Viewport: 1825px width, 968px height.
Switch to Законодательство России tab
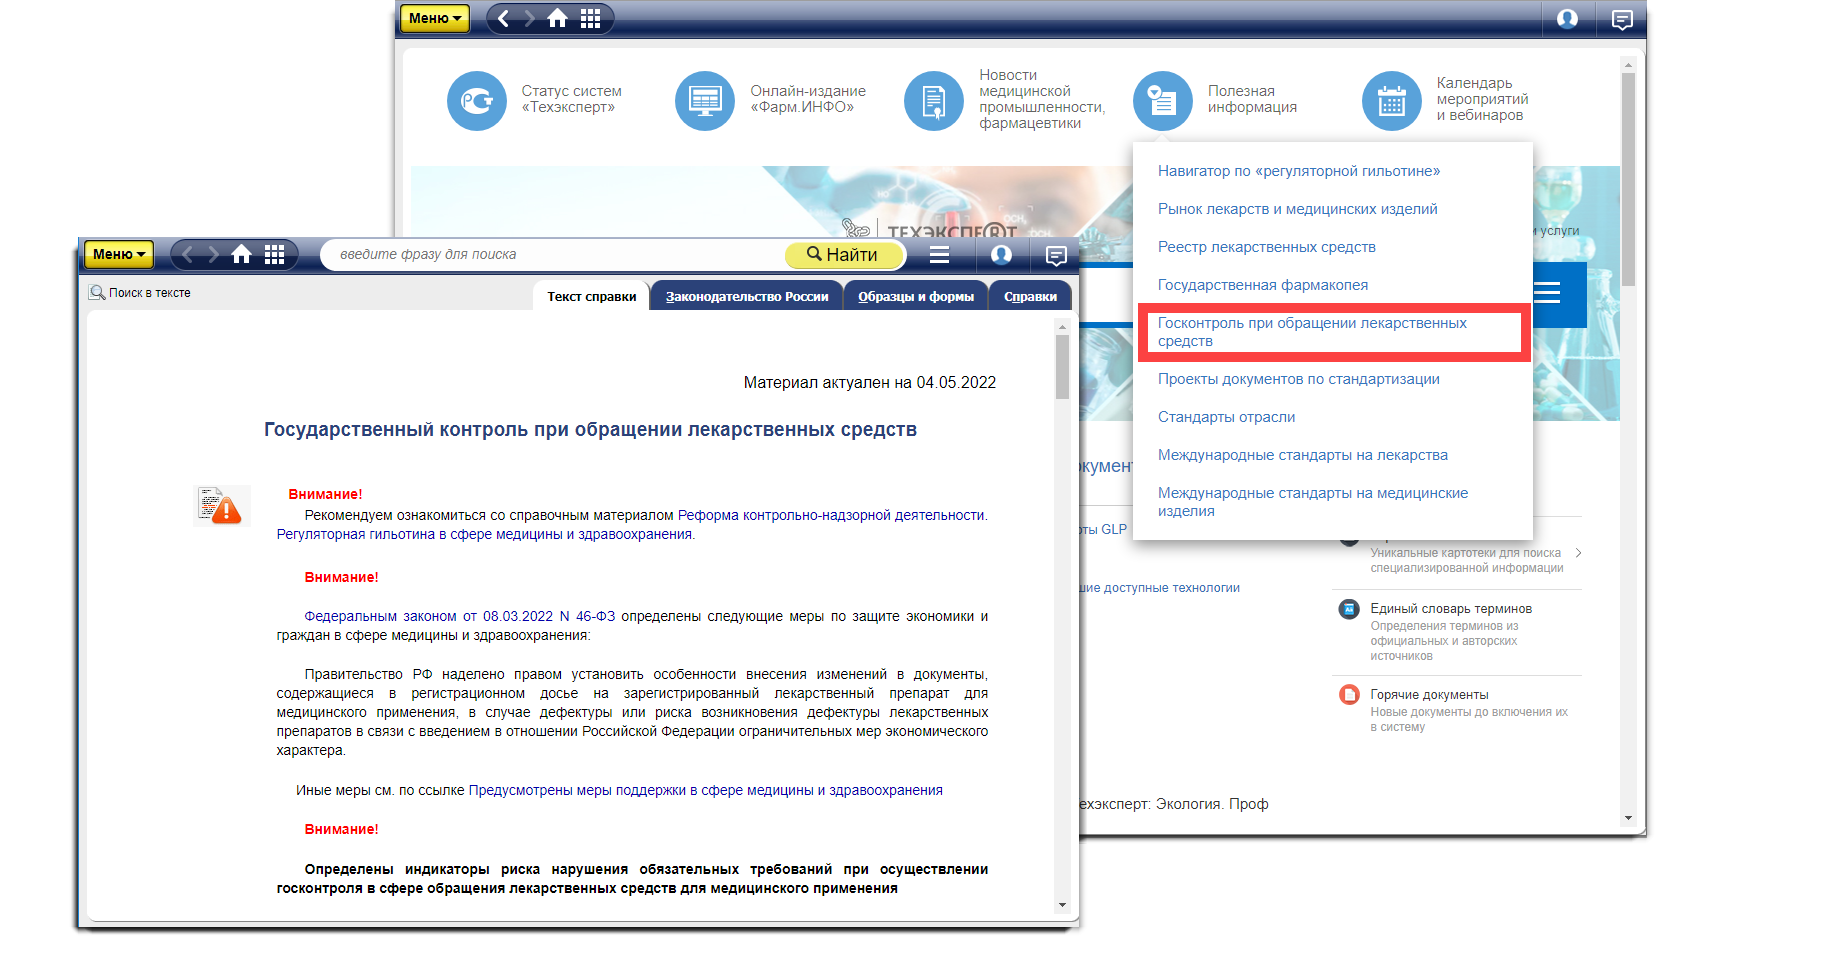pyautogui.click(x=747, y=297)
